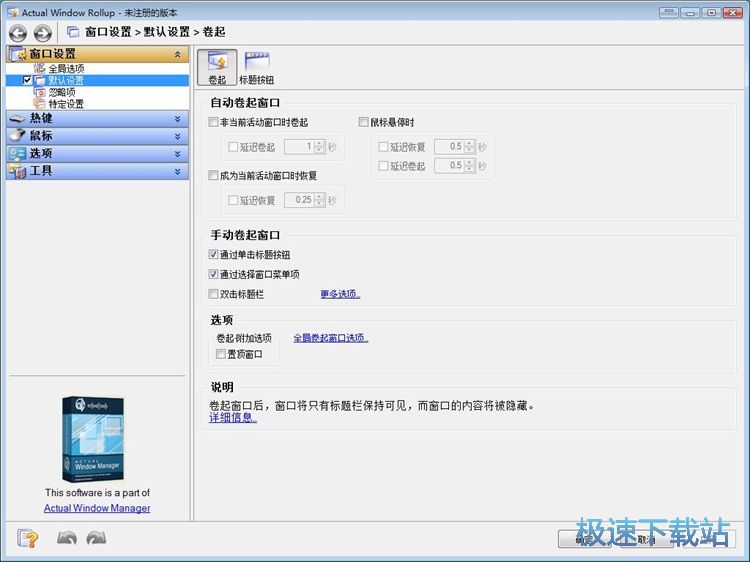Uncheck 通过单击标题按钮 checkbox
Image resolution: width=750 pixels, height=562 pixels.
click(x=214, y=255)
